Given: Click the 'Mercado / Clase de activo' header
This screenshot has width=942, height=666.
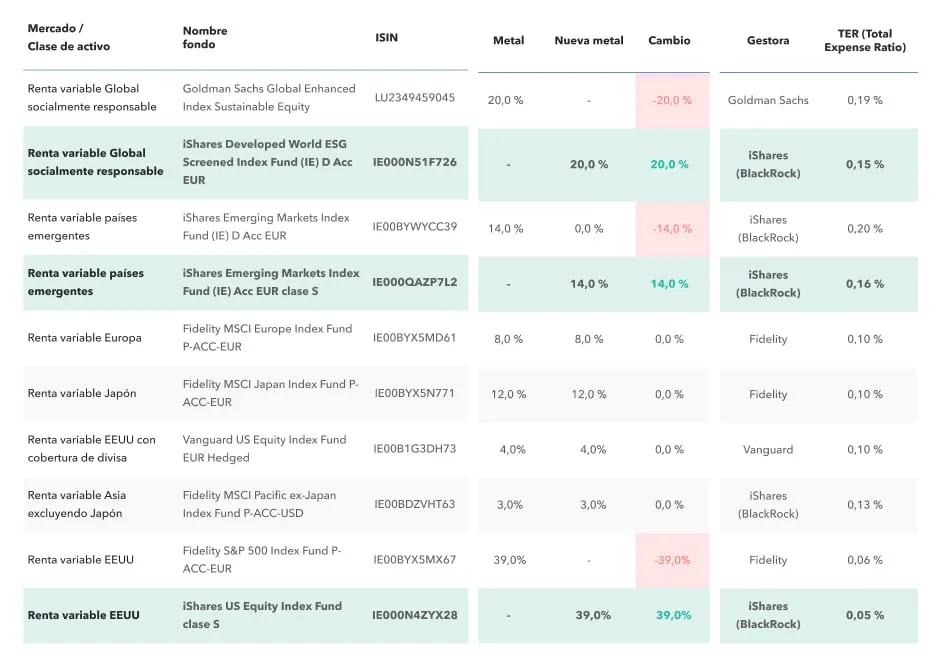Looking at the screenshot, I should tap(69, 37).
